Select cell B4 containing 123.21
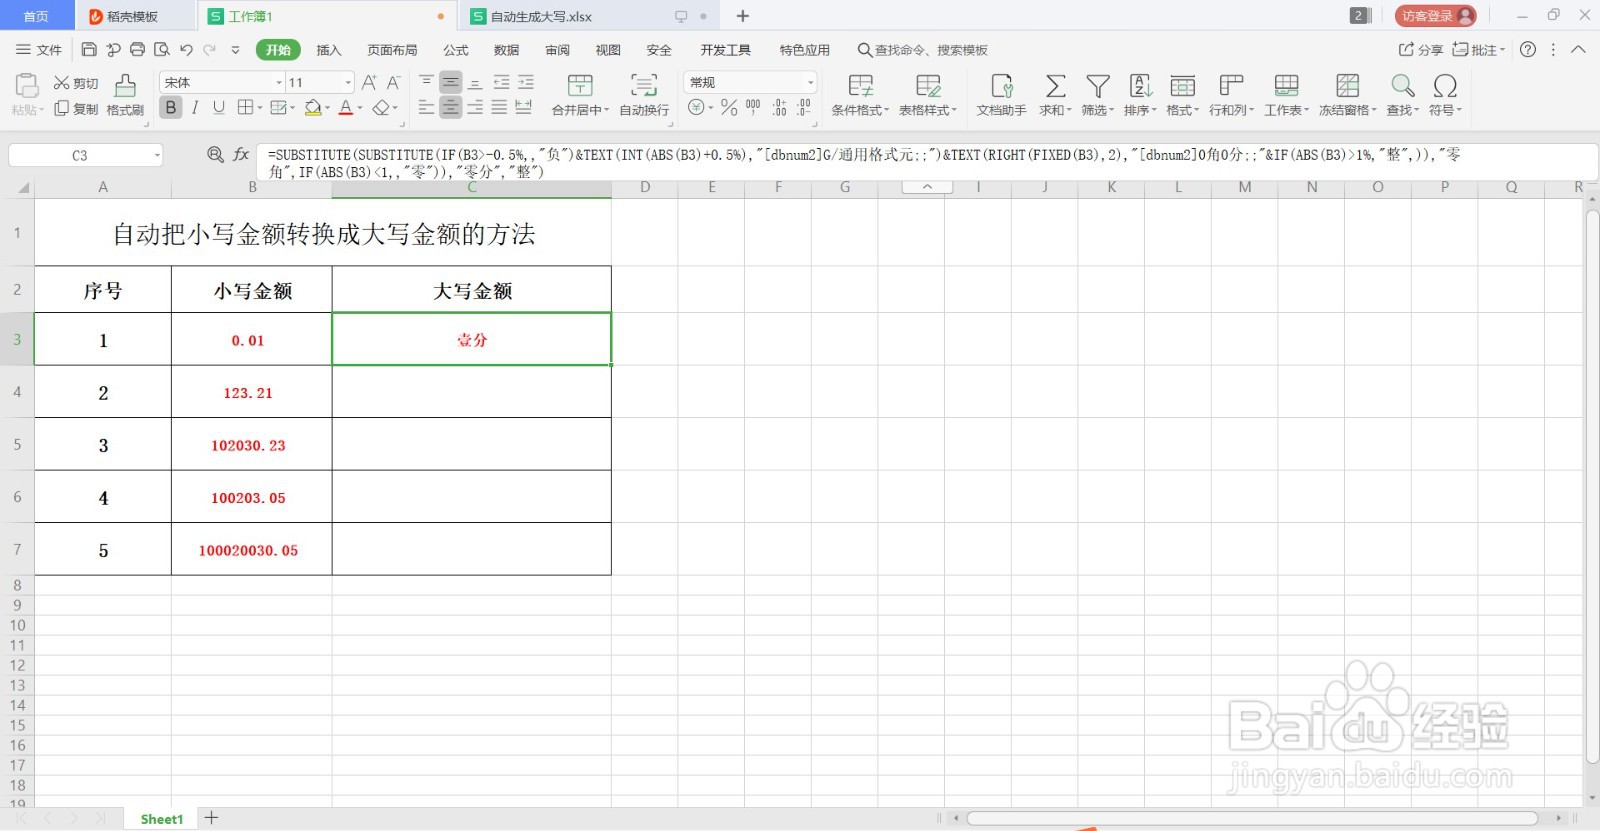 coord(251,392)
